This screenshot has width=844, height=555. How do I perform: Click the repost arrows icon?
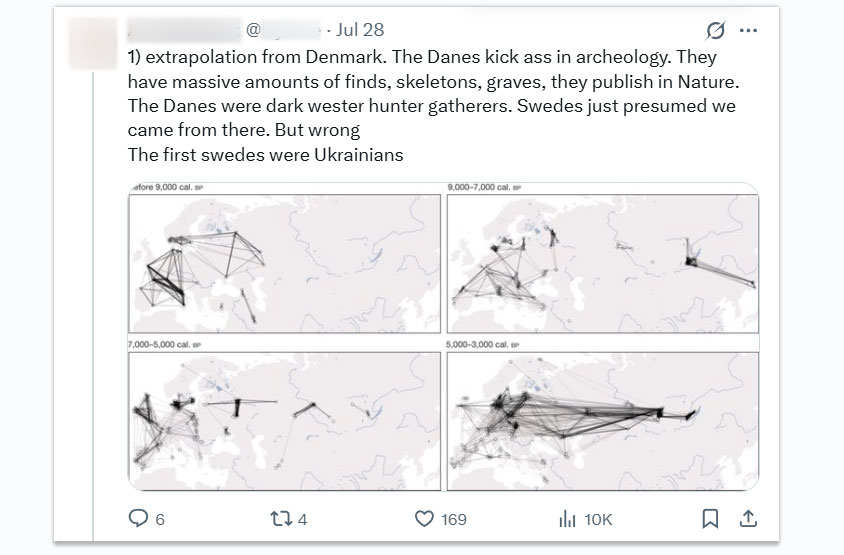(281, 519)
